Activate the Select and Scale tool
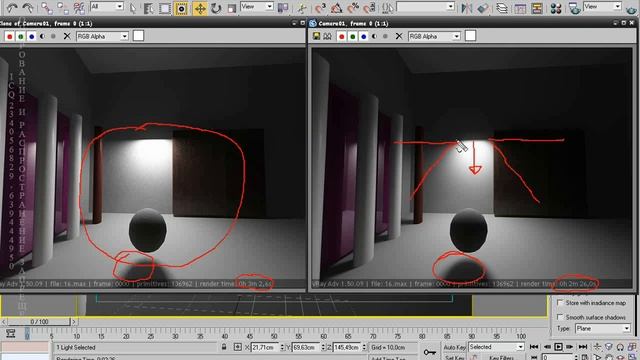Image resolution: width=640 pixels, height=360 pixels. coord(232,8)
